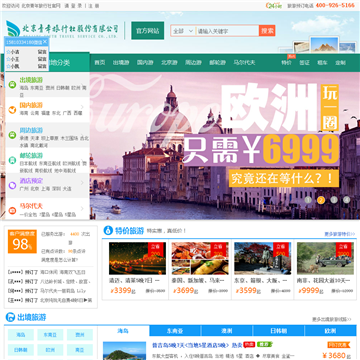Viewport: 360px width, 360px height.
Task: Click the orange 搜索 search button
Action: click(x=267, y=31)
